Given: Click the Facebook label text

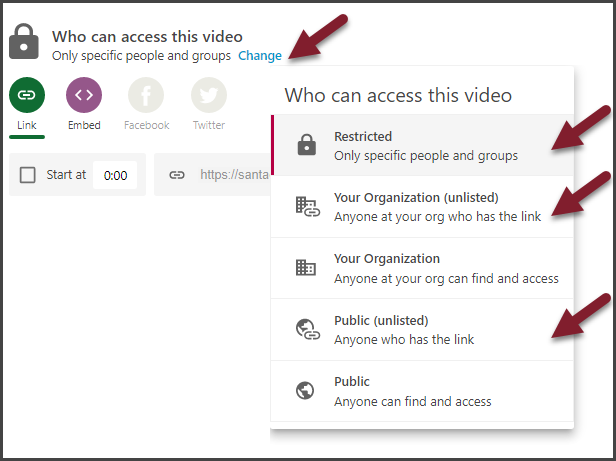Looking at the screenshot, I should tap(147, 125).
